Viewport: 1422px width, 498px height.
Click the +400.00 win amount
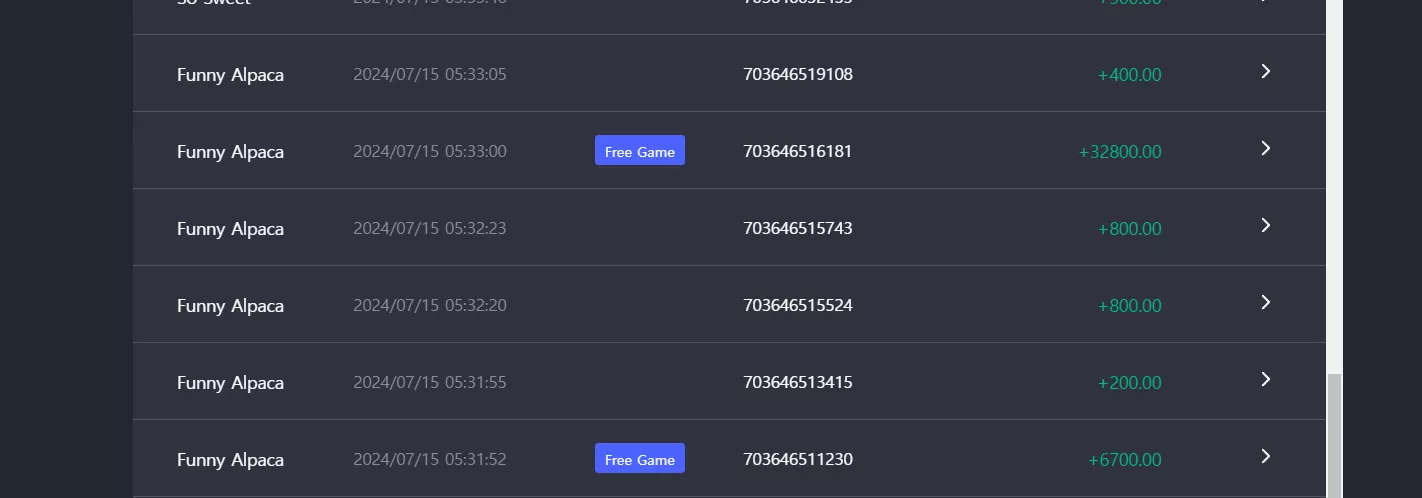tap(1130, 74)
